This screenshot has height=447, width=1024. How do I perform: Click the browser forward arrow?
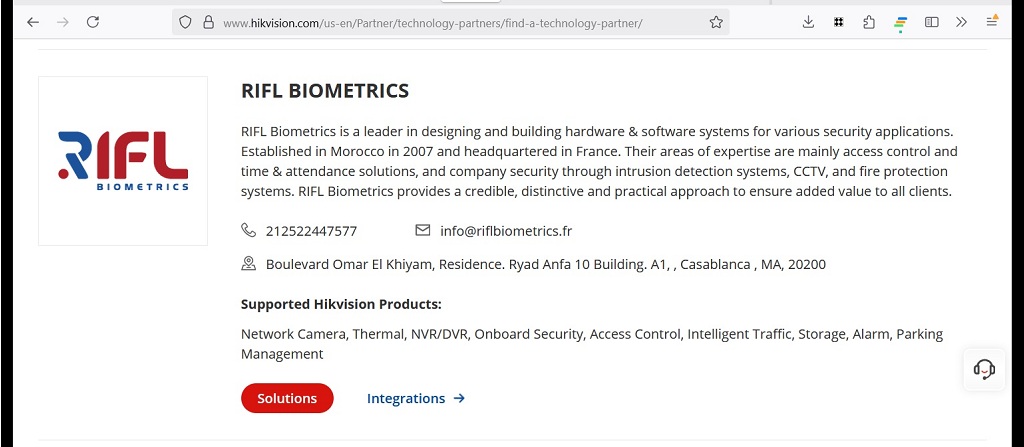(63, 22)
